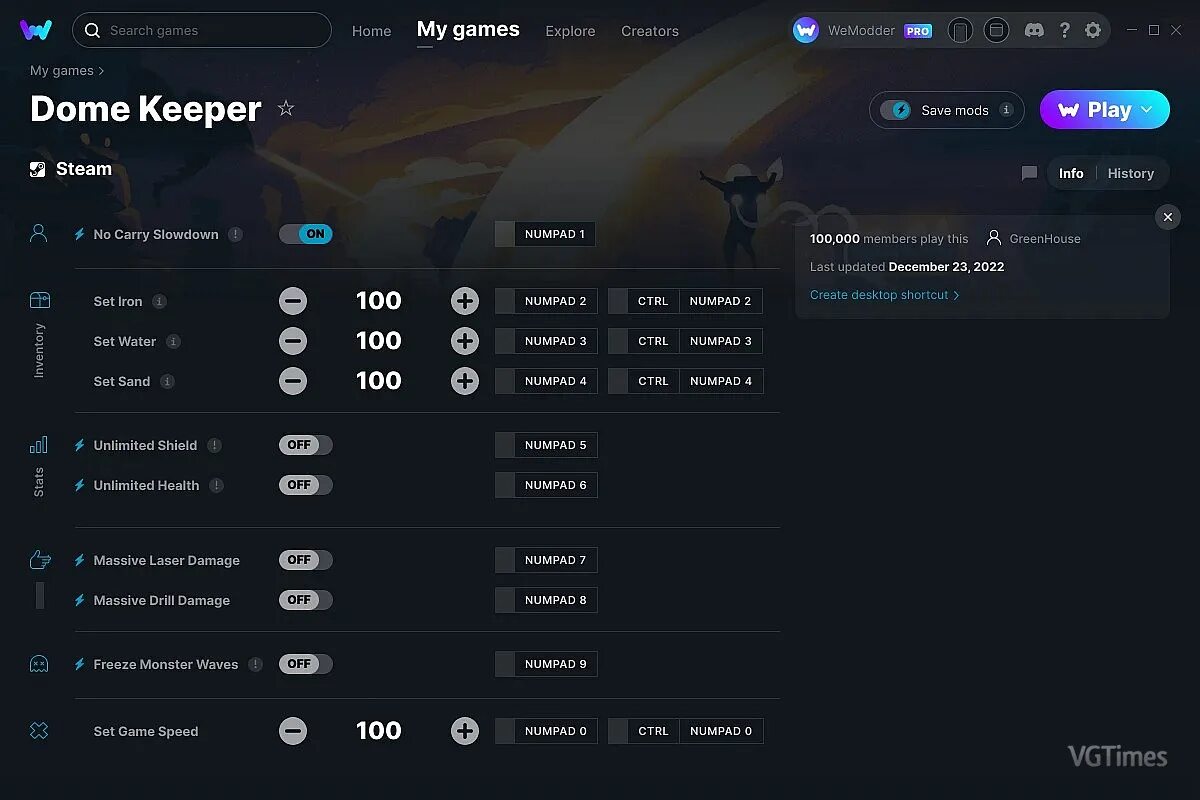Image resolution: width=1200 pixels, height=800 pixels.
Task: Click the first window layout icon beside PRO badge
Action: [960, 31]
